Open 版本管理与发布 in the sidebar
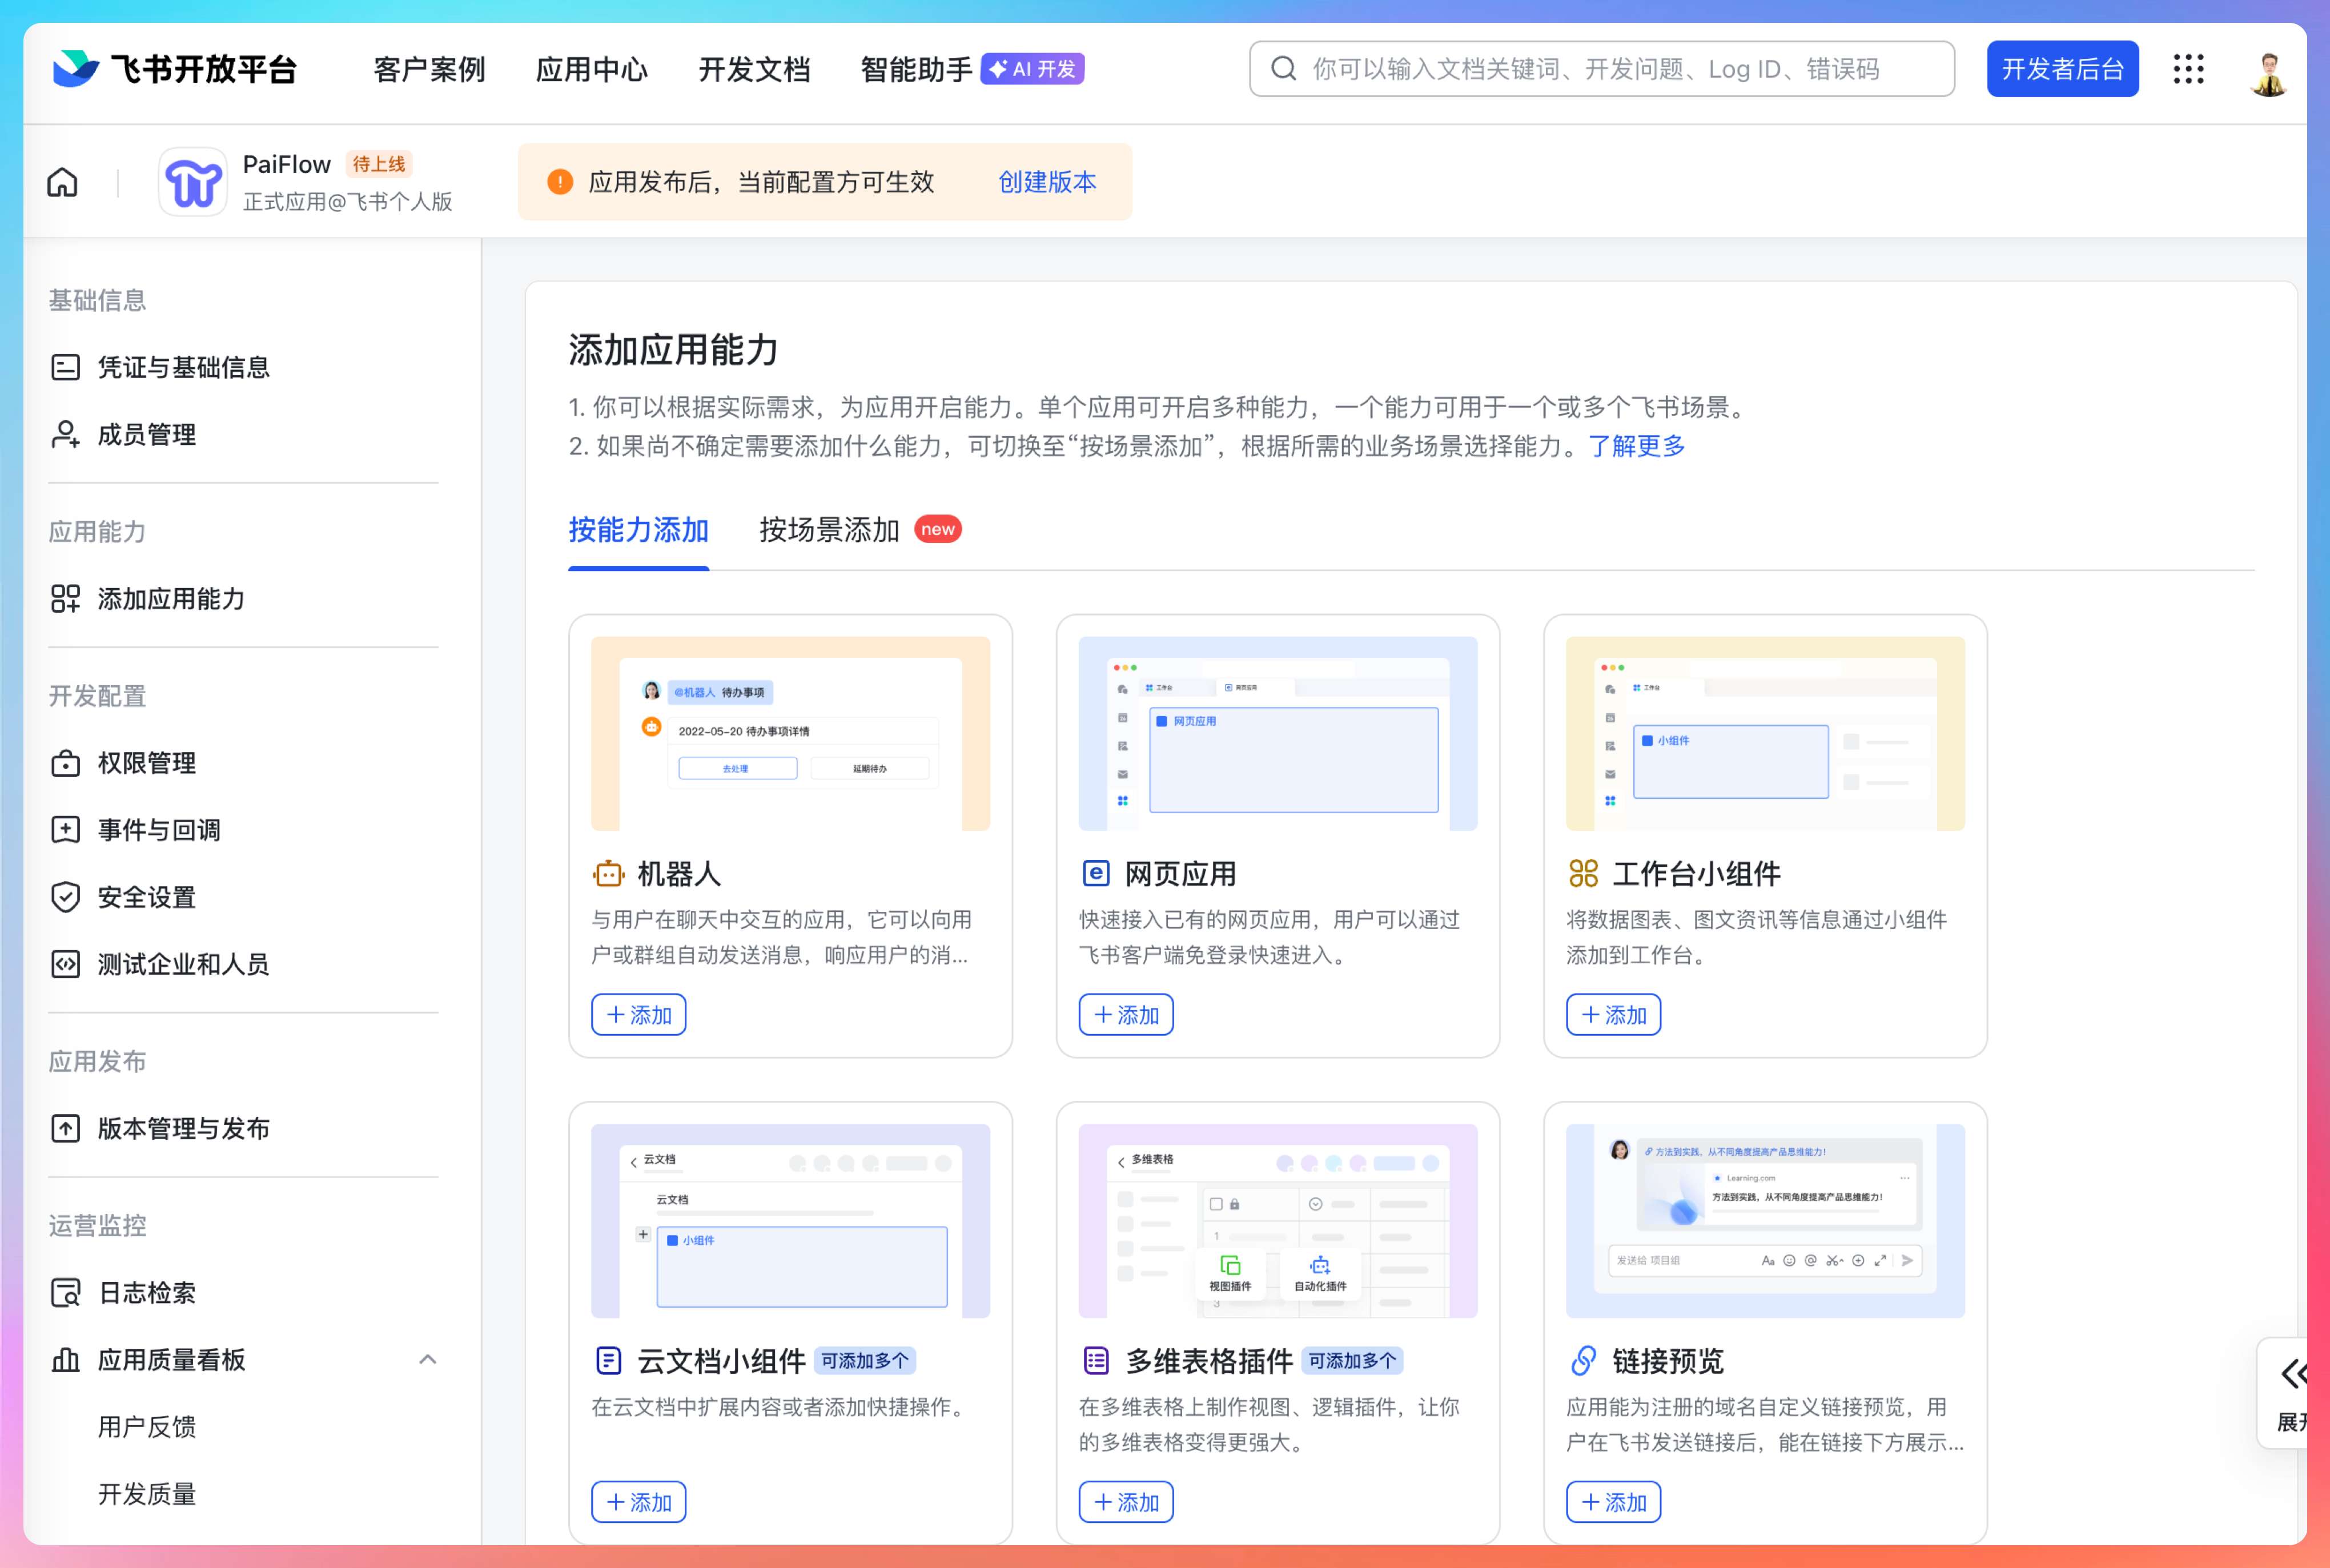Screen dimensions: 2330x1568 click(x=183, y=1128)
